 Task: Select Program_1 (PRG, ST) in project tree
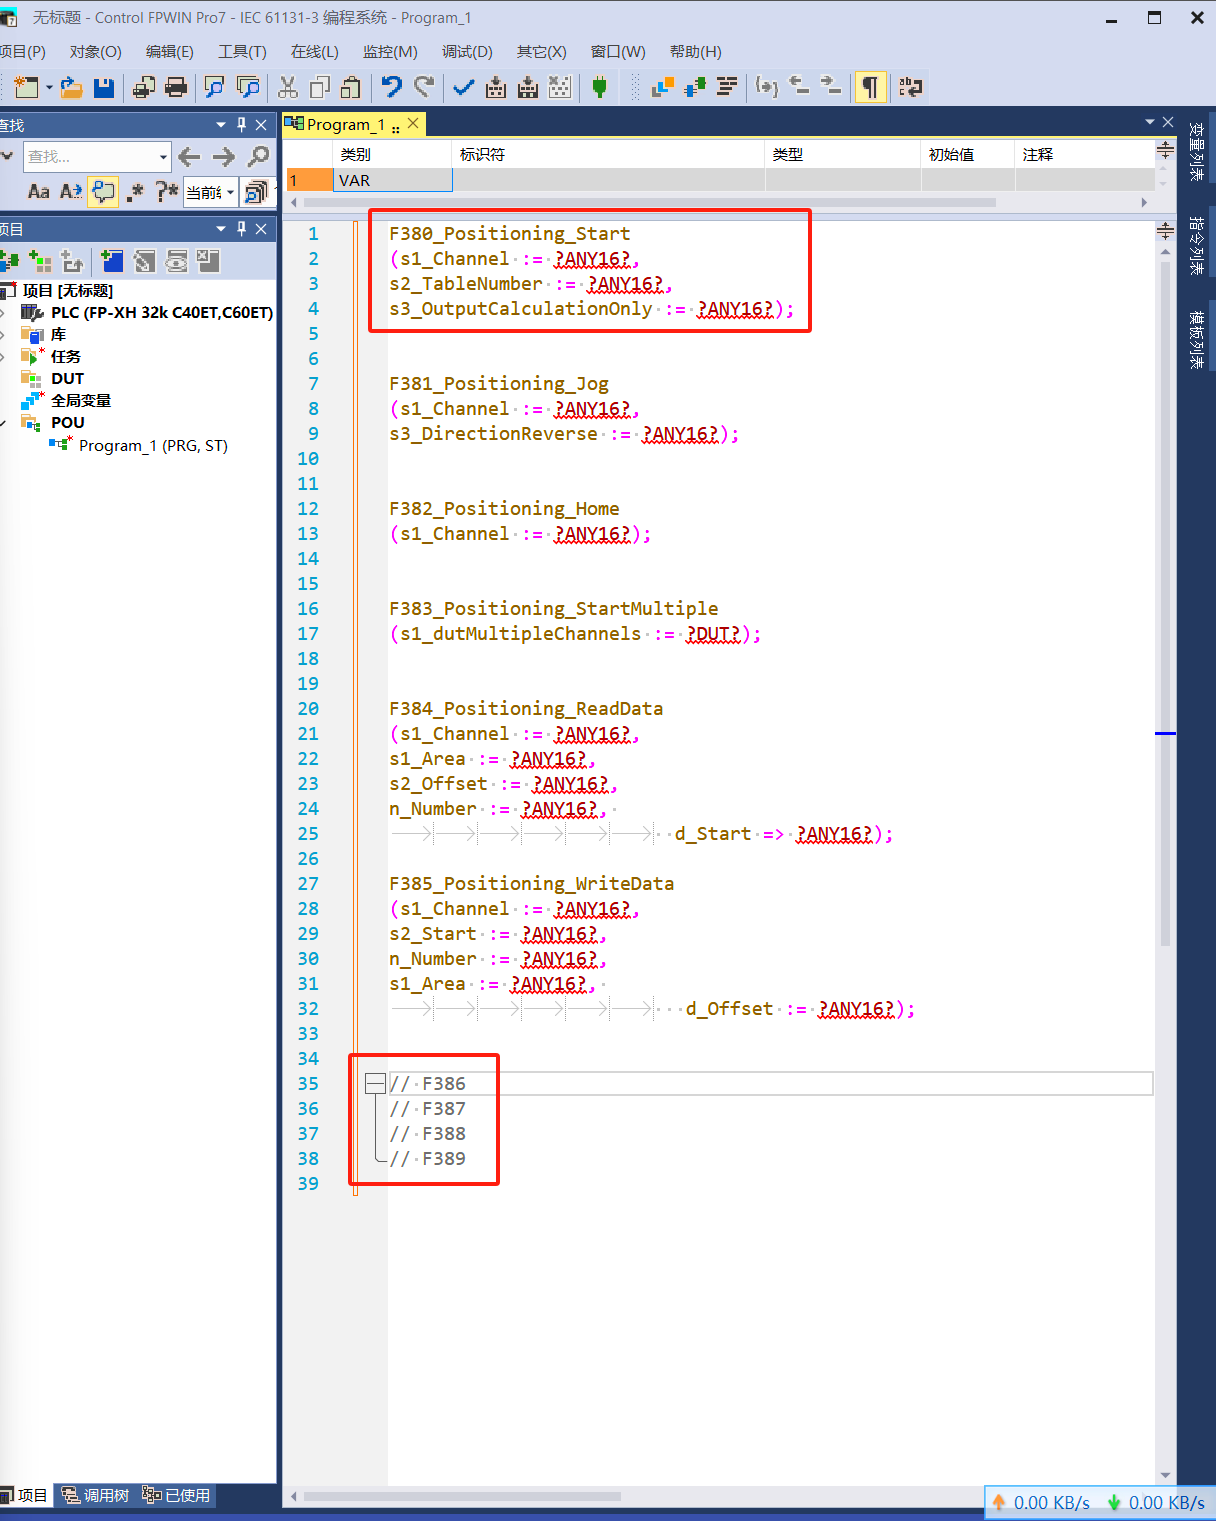tap(153, 446)
